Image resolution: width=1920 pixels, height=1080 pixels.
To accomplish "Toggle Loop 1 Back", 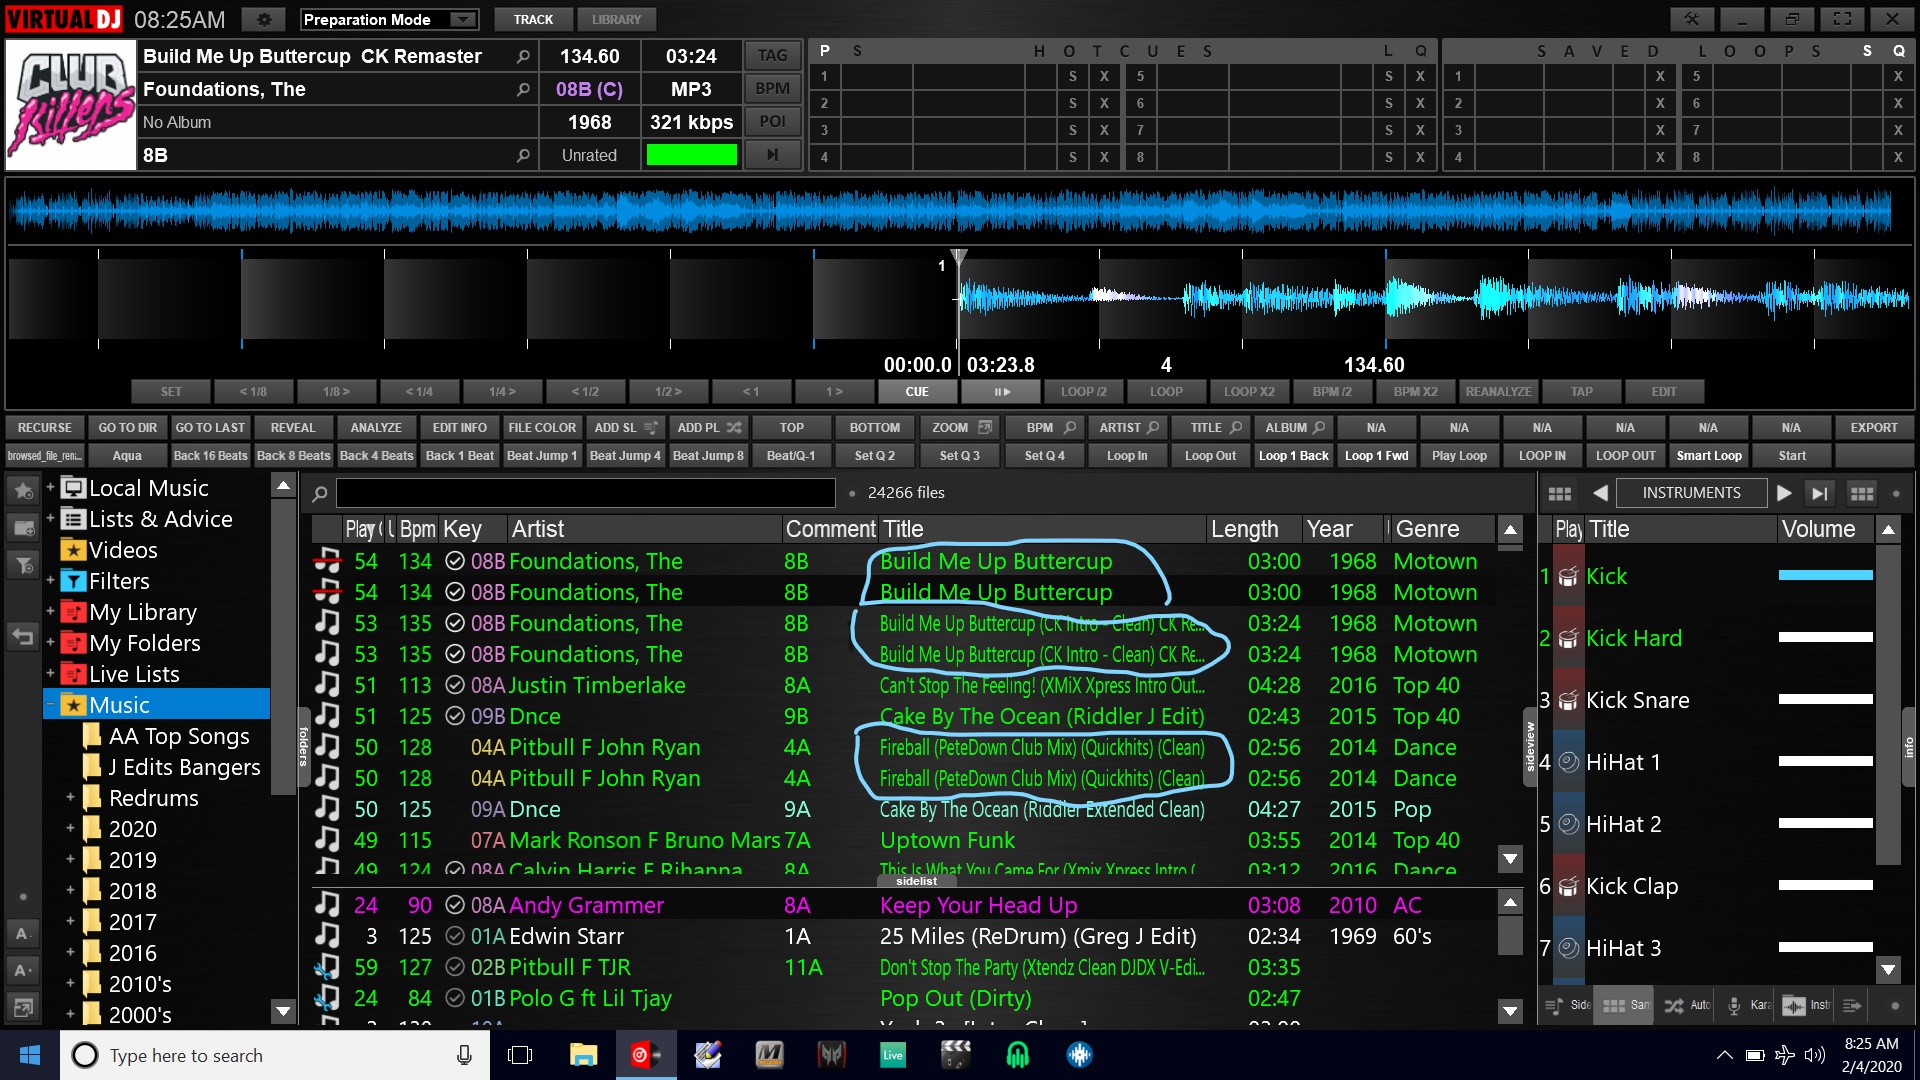I will click(x=1293, y=456).
